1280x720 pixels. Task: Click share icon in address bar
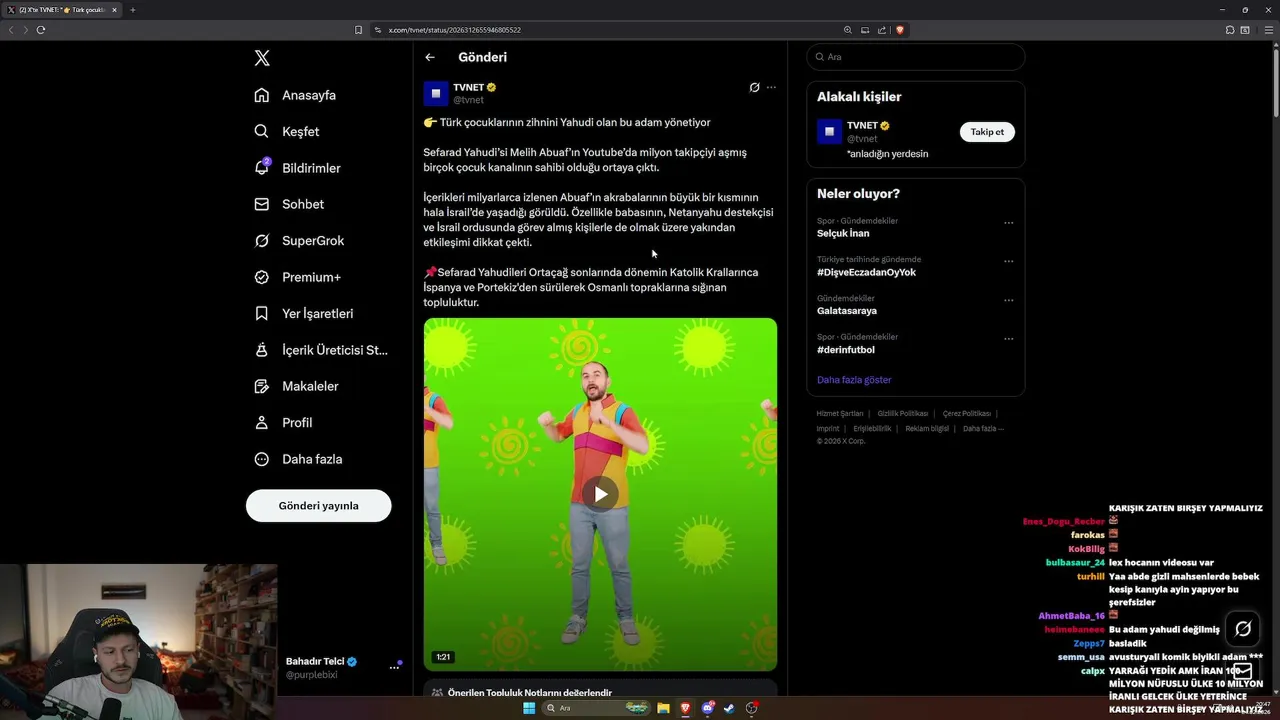tap(882, 30)
